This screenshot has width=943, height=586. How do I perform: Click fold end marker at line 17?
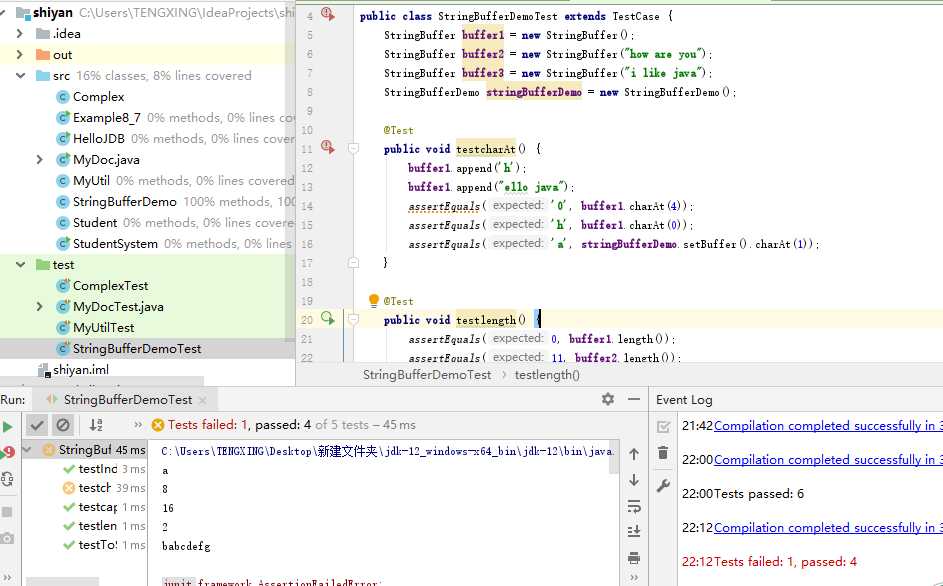[354, 262]
